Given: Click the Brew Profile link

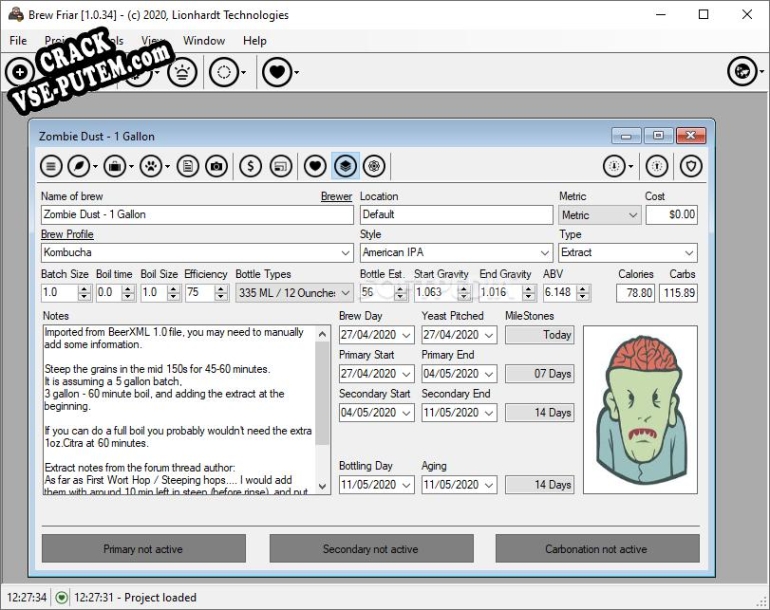Looking at the screenshot, I should click(67, 234).
